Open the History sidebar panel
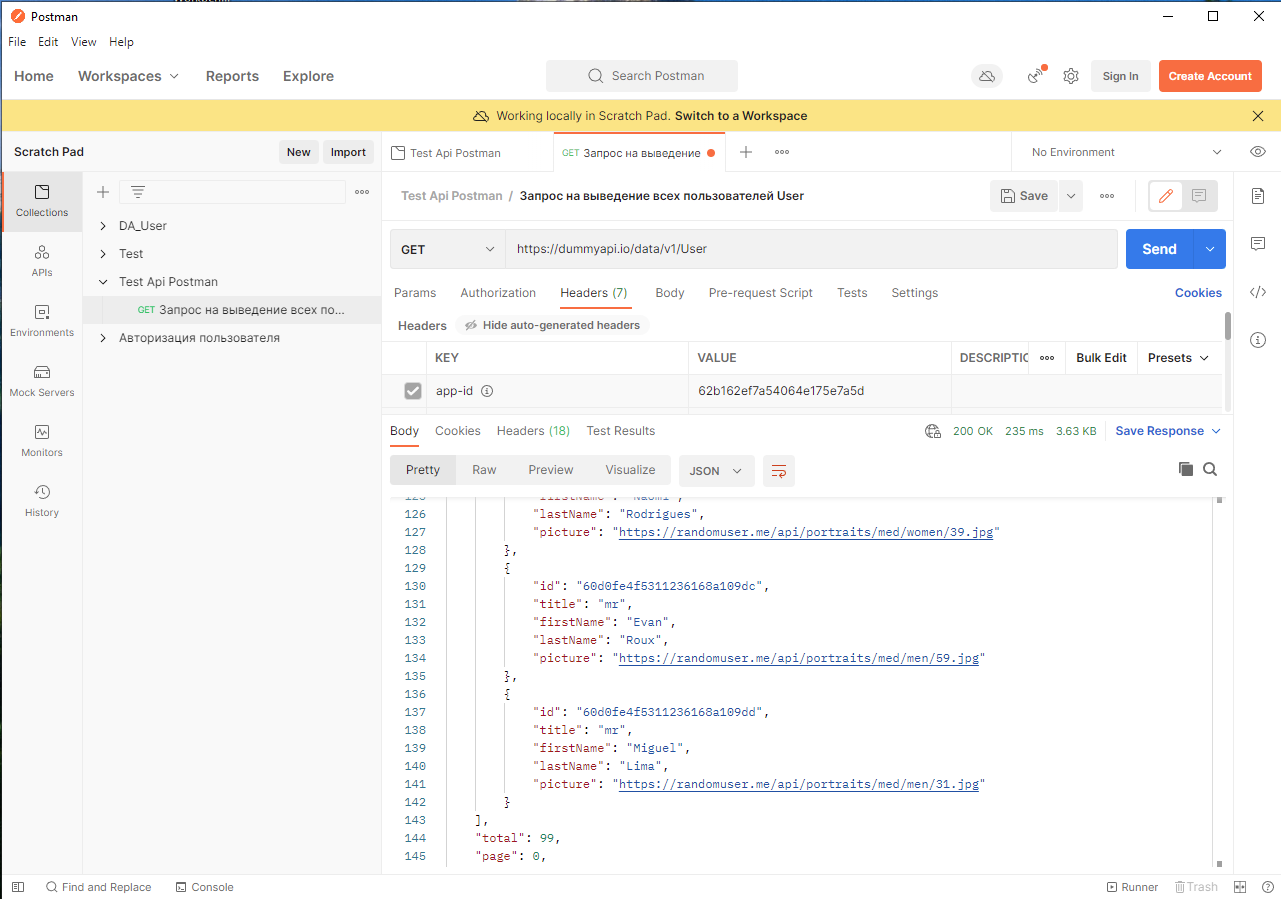1281x899 pixels. [41, 500]
